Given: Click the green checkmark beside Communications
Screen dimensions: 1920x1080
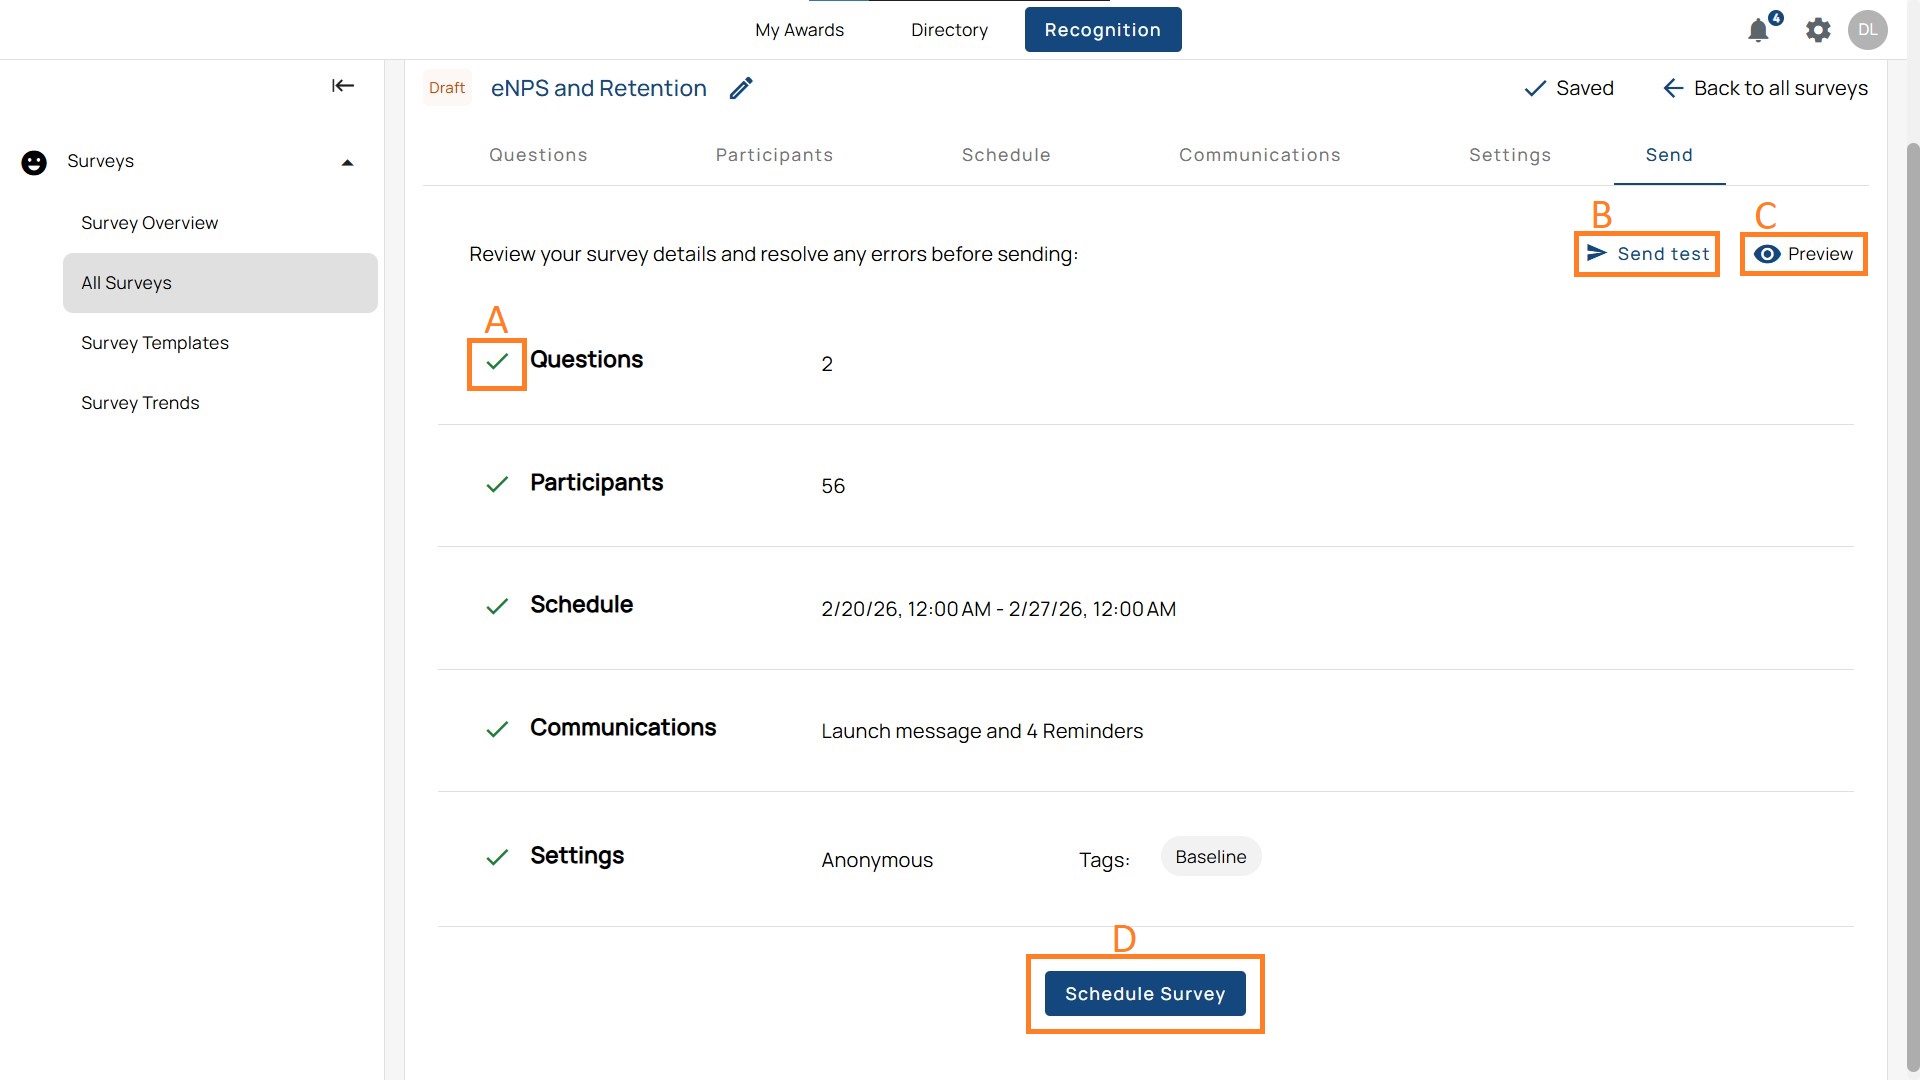Looking at the screenshot, I should click(497, 730).
